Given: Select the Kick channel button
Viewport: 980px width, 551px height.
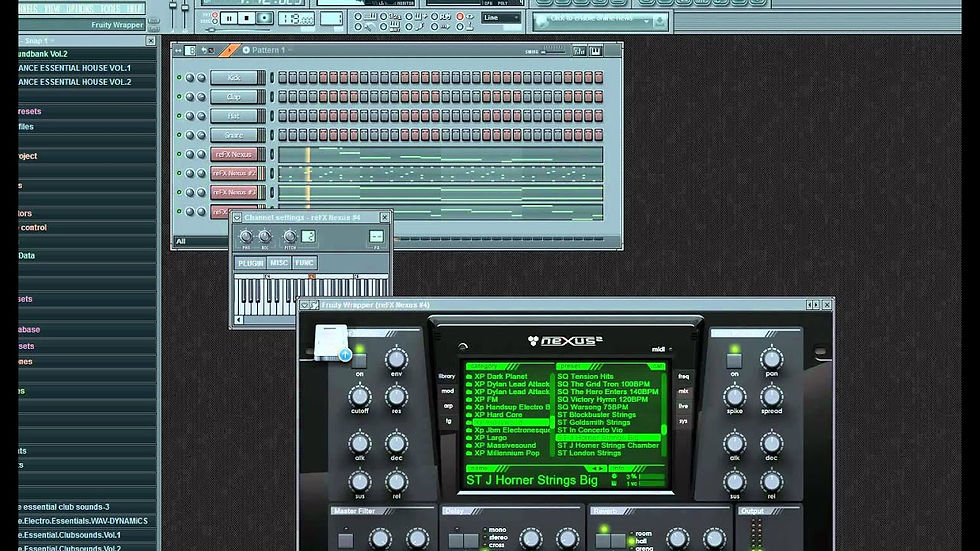Looking at the screenshot, I should [x=234, y=77].
